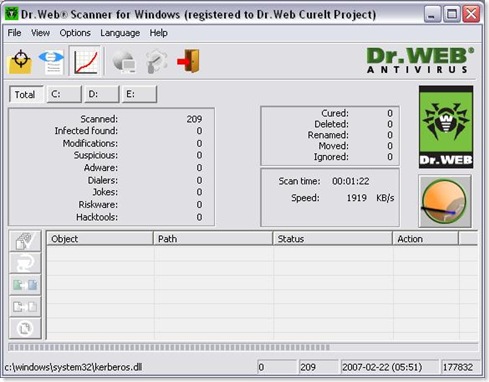Open the Options menu

75,33
